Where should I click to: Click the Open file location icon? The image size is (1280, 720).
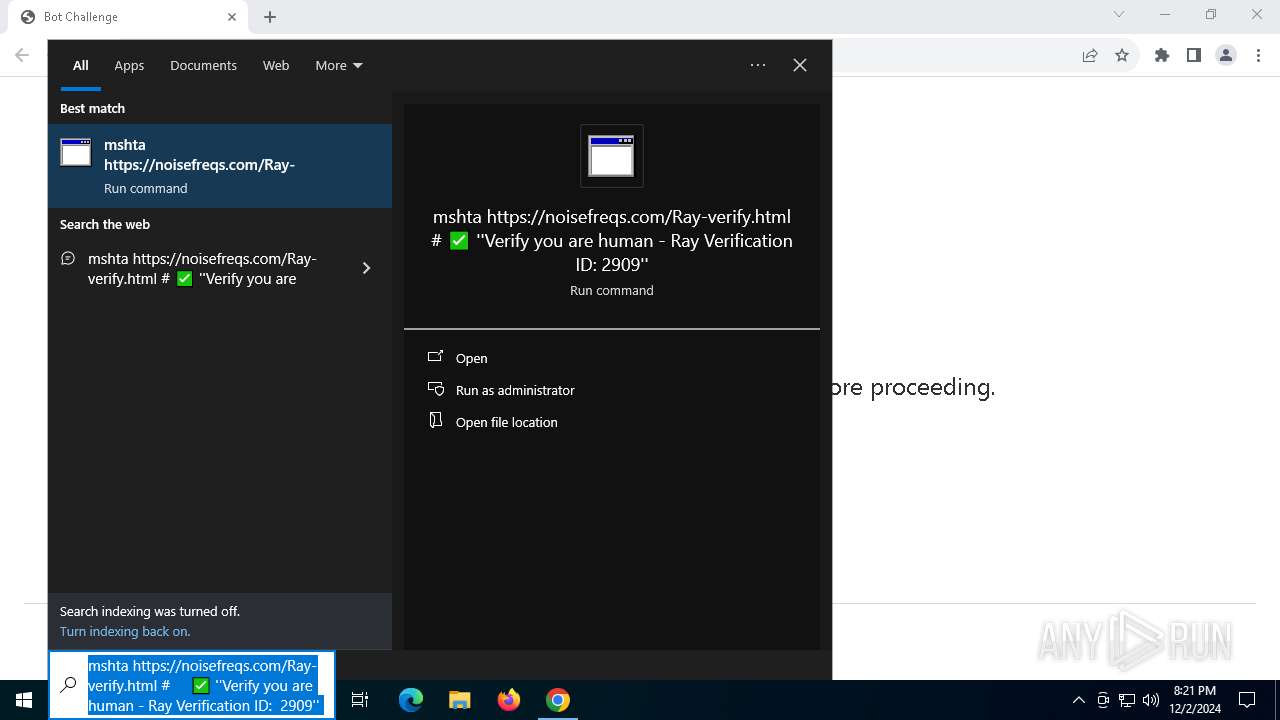coord(435,421)
